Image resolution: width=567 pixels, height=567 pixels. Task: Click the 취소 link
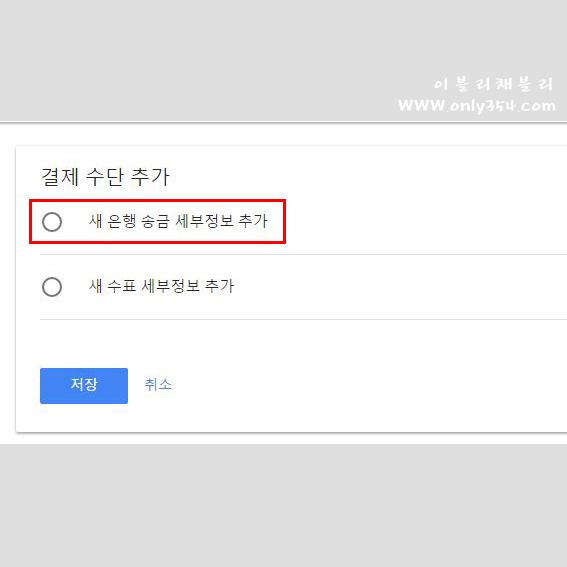(x=158, y=384)
